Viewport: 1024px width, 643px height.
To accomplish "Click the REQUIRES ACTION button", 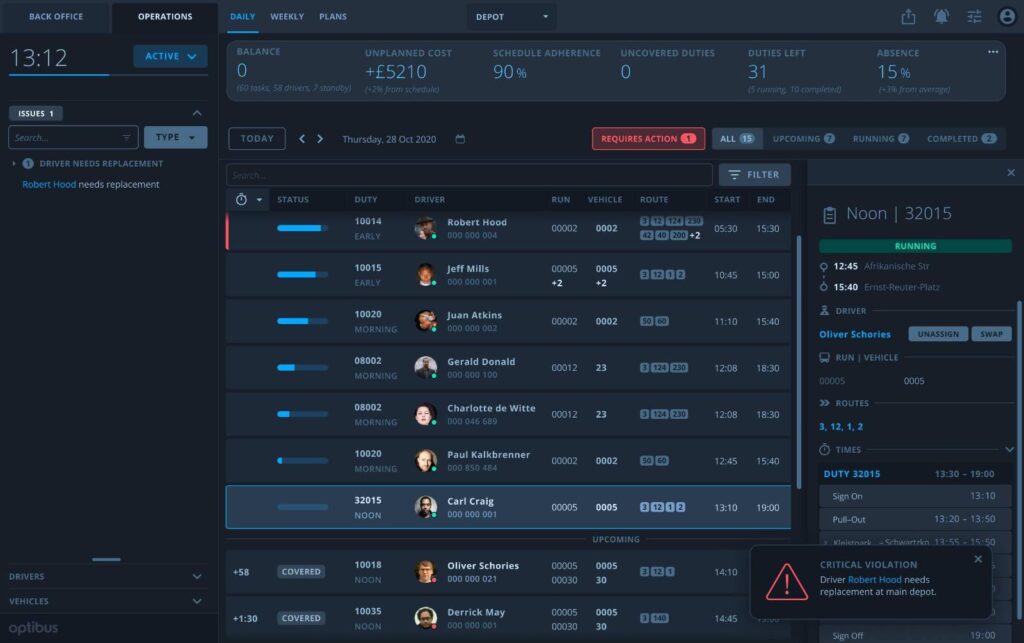I will [648, 138].
